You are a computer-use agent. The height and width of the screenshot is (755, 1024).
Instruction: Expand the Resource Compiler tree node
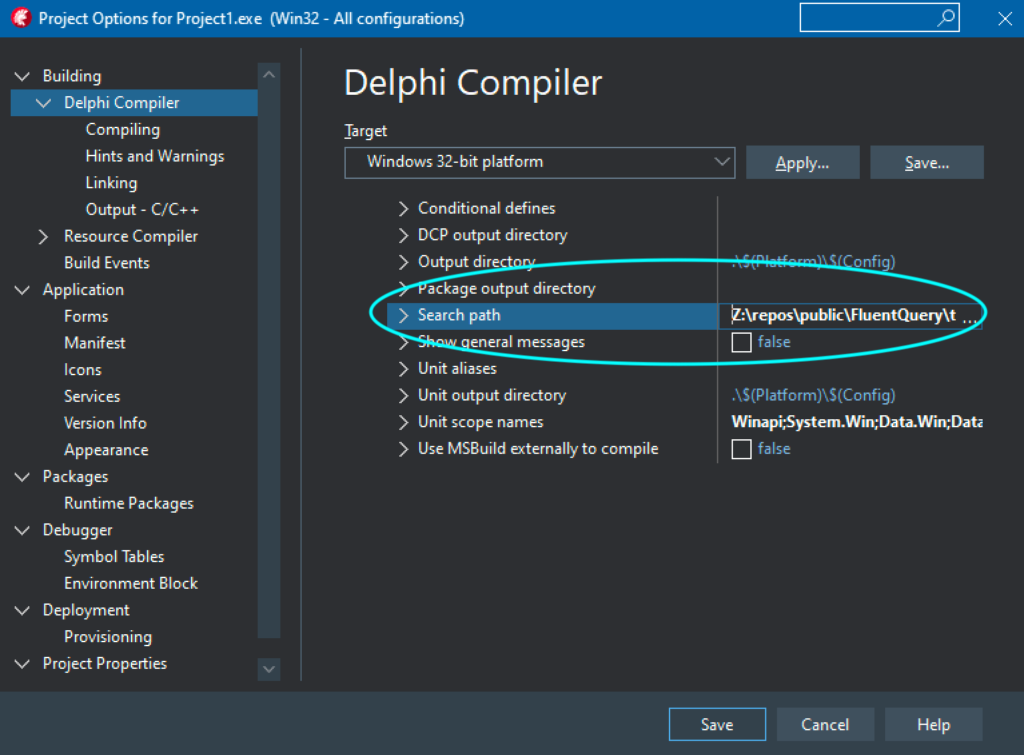43,236
